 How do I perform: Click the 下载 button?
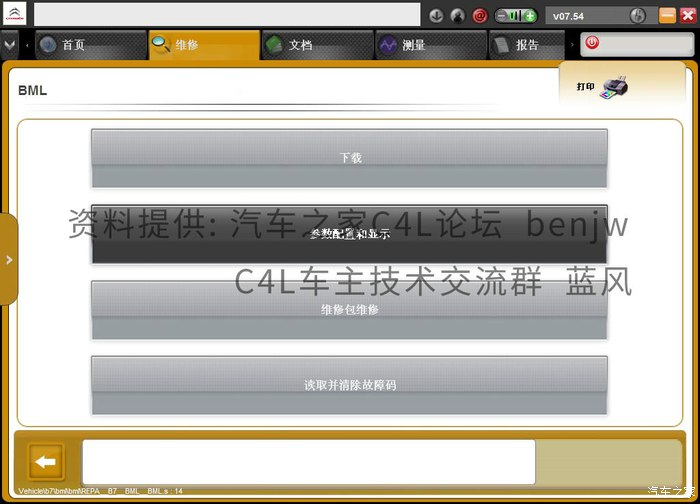pyautogui.click(x=349, y=158)
